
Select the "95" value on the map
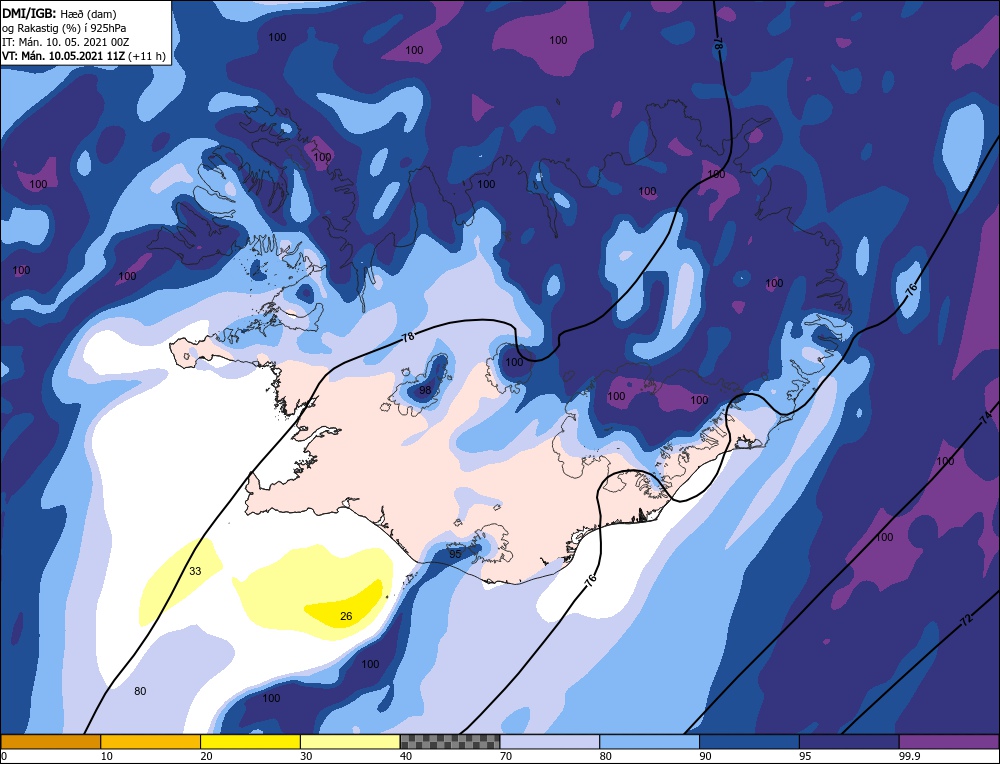[x=455, y=554]
